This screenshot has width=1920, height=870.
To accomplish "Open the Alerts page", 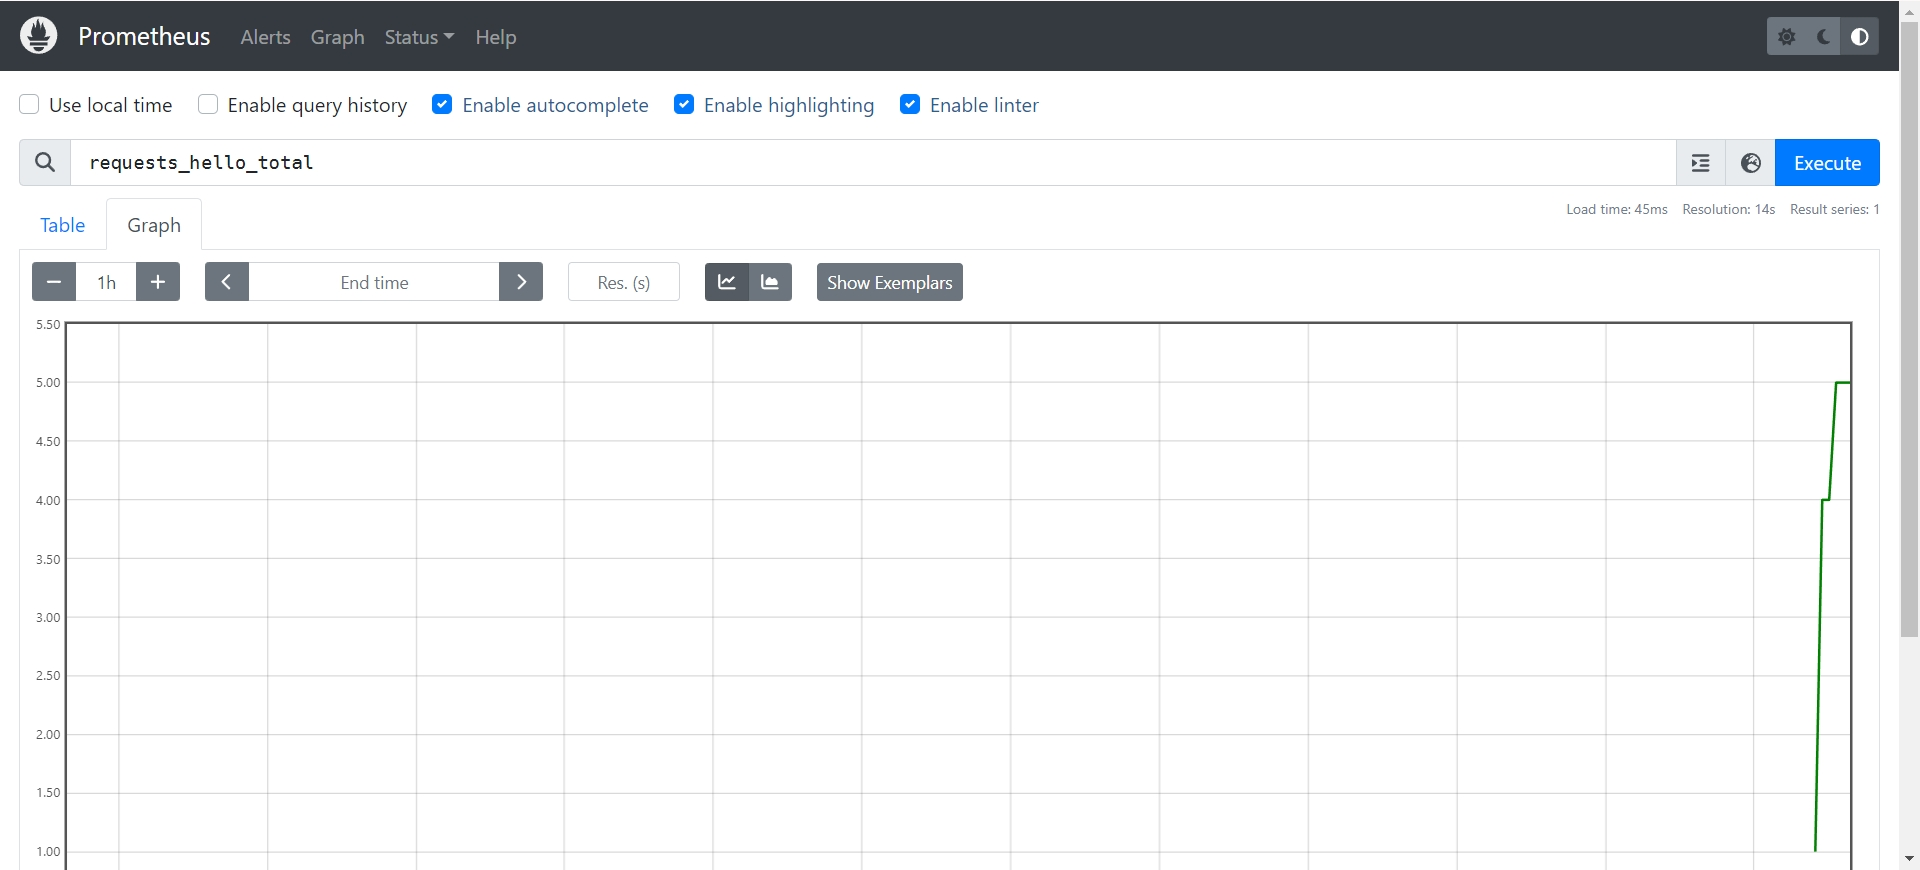I will click(265, 37).
